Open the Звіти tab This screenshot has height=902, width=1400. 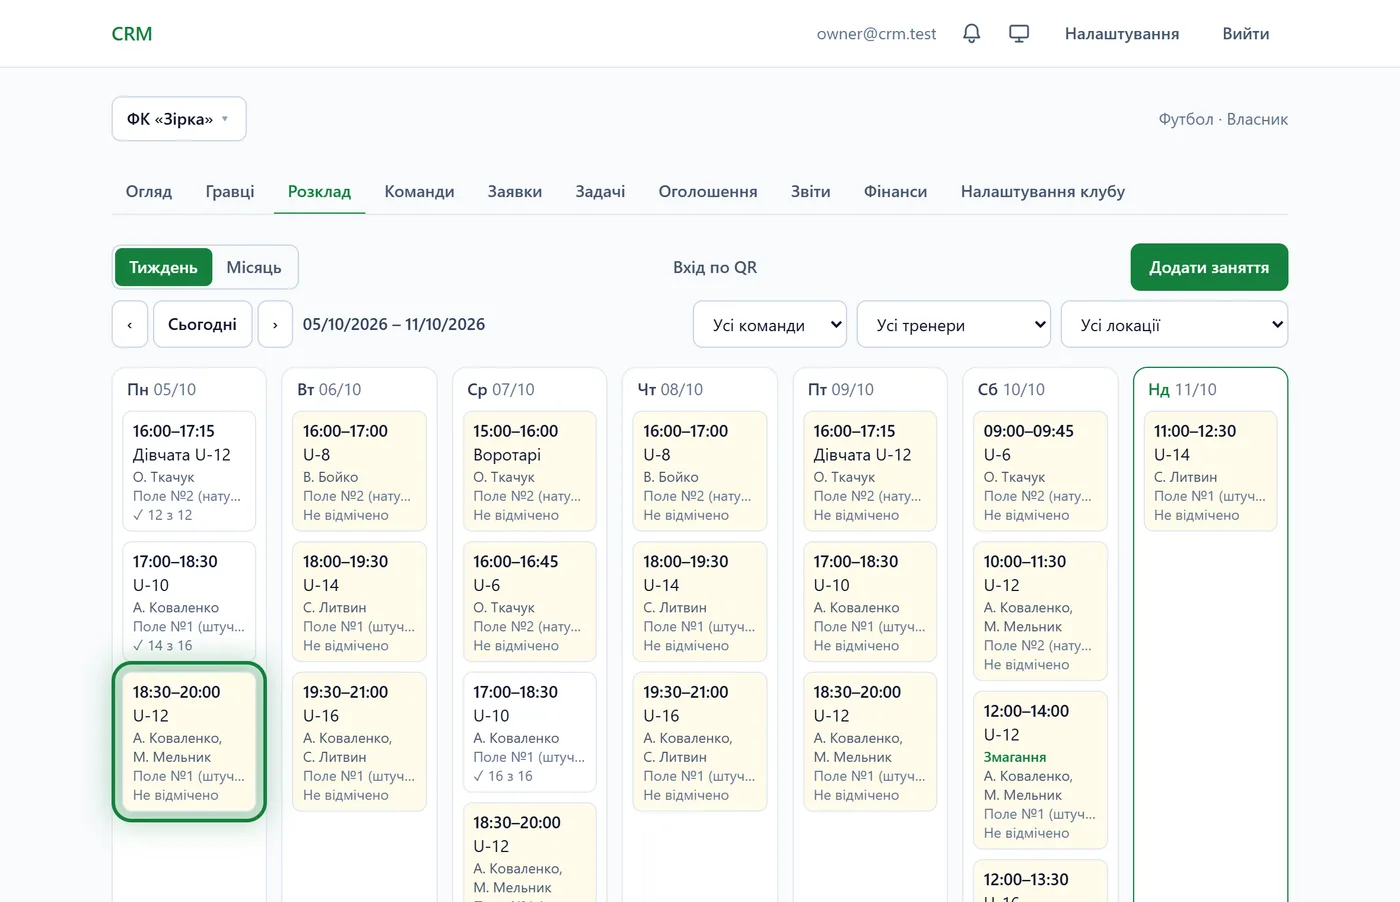[x=811, y=191]
